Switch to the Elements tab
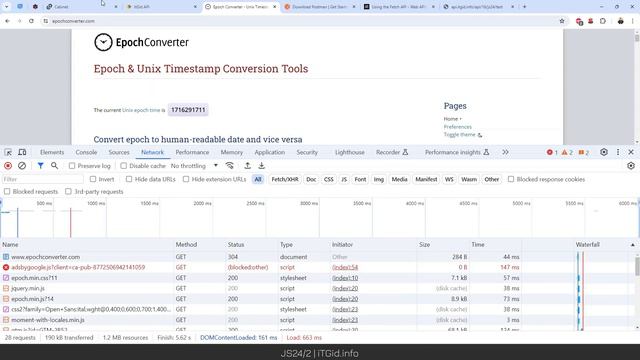 (x=52, y=152)
